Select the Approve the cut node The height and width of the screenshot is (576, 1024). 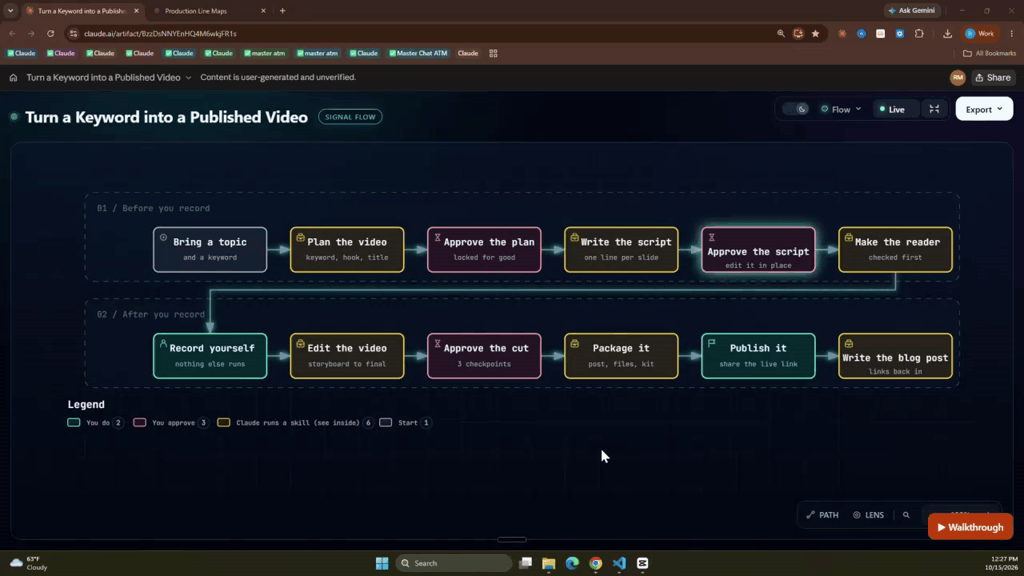coord(484,356)
